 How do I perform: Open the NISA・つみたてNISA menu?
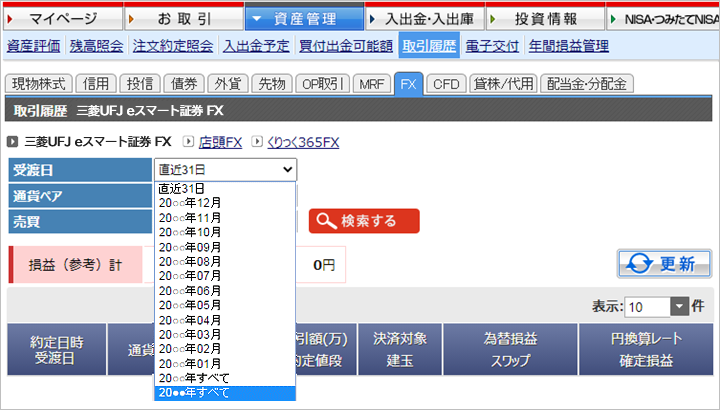pyautogui.click(x=664, y=19)
